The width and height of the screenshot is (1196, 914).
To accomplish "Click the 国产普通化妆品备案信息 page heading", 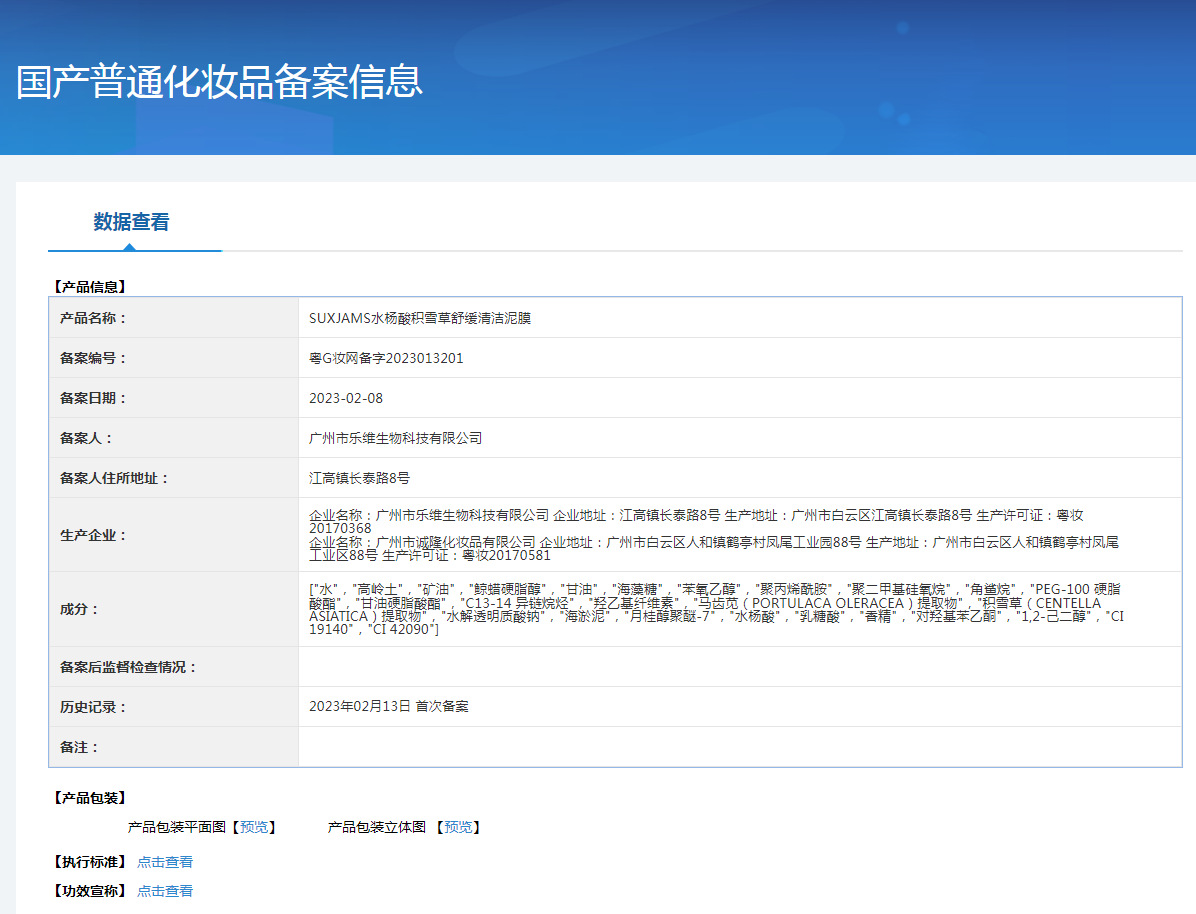I will click(220, 82).
